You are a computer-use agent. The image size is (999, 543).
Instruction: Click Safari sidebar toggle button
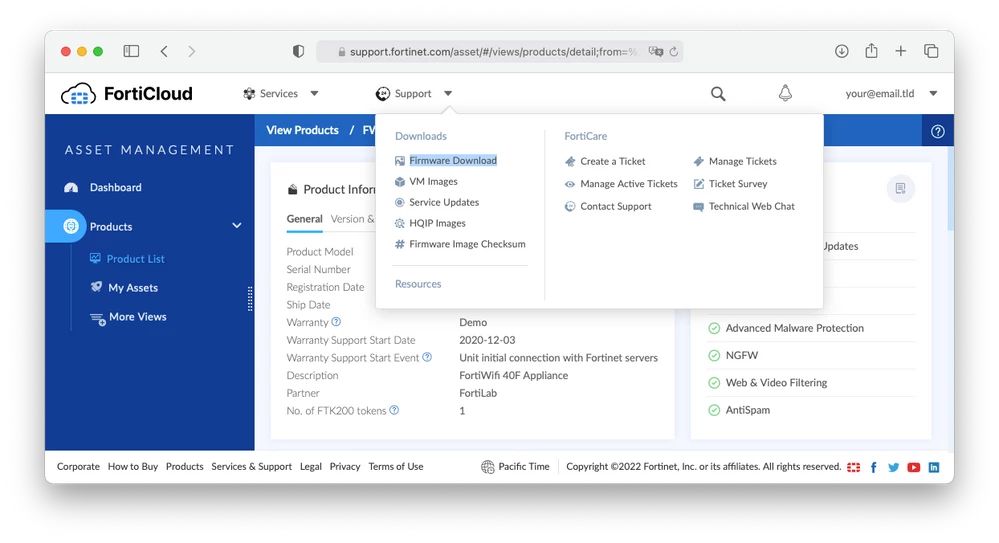(131, 51)
